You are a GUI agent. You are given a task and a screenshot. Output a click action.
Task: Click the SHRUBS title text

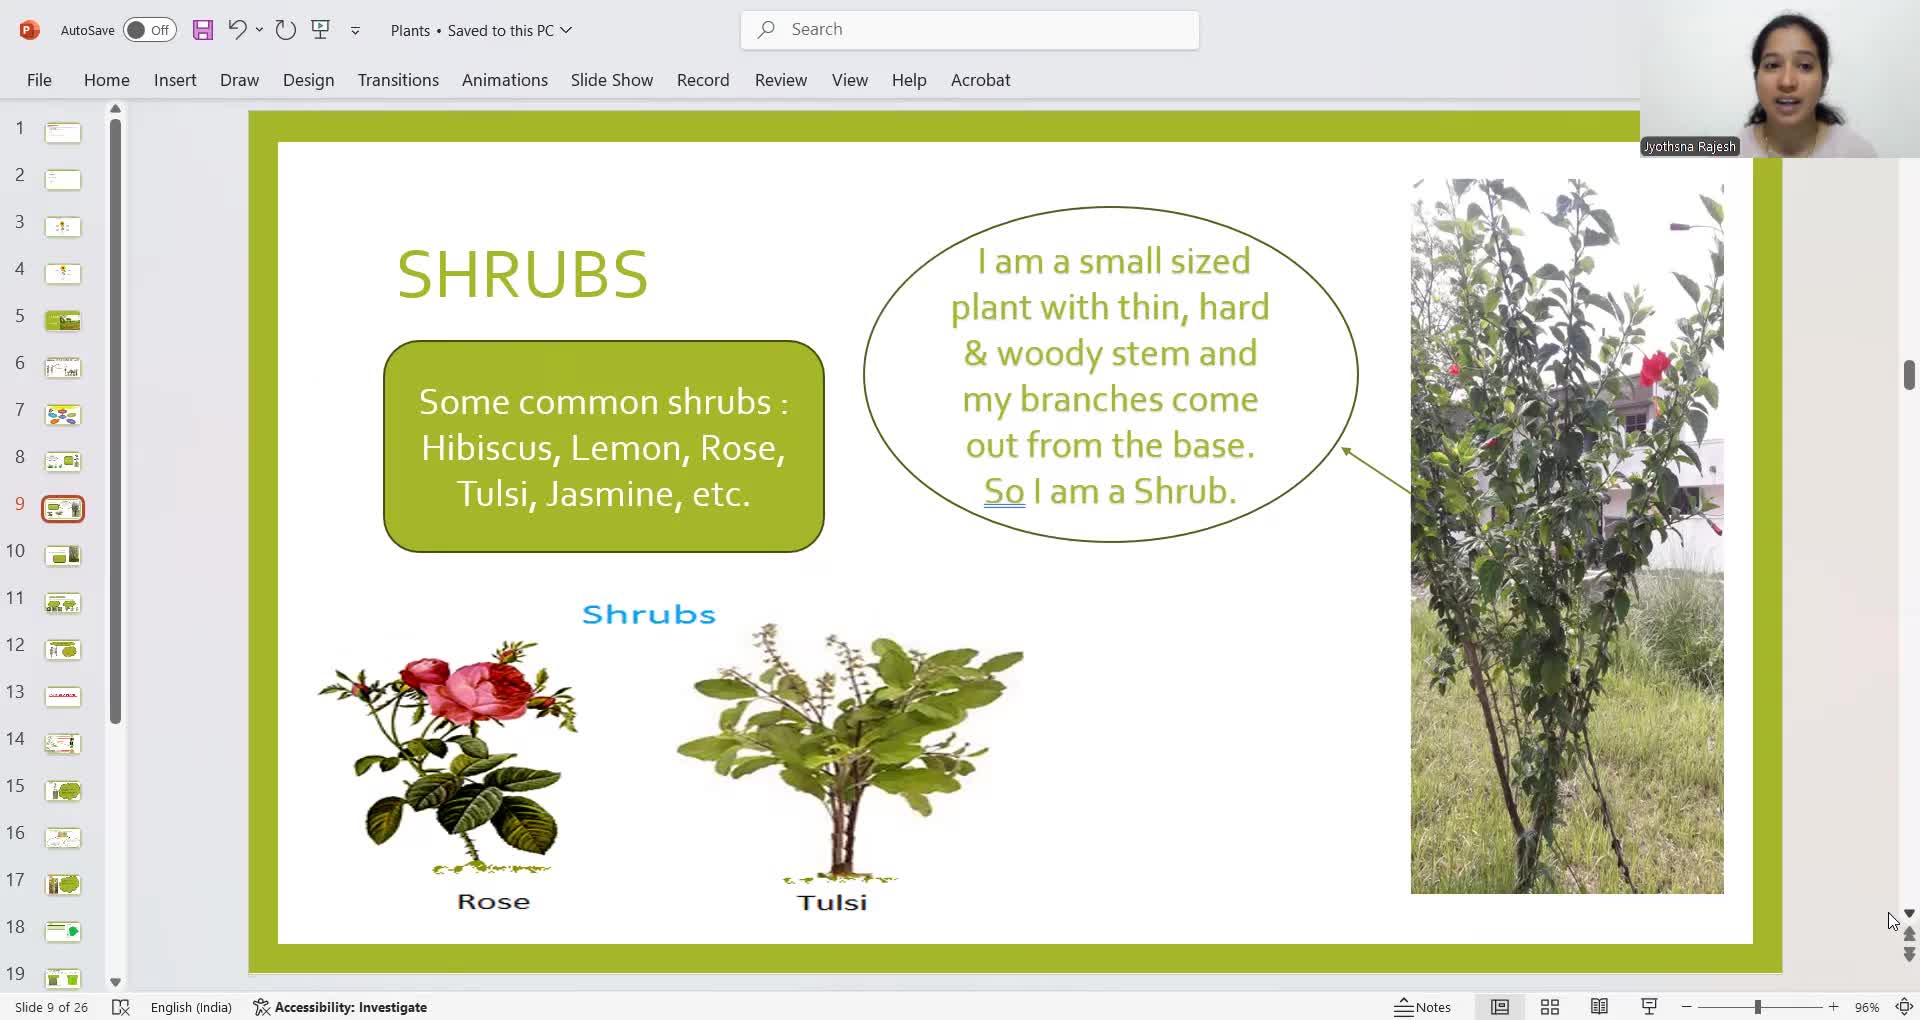[522, 274]
